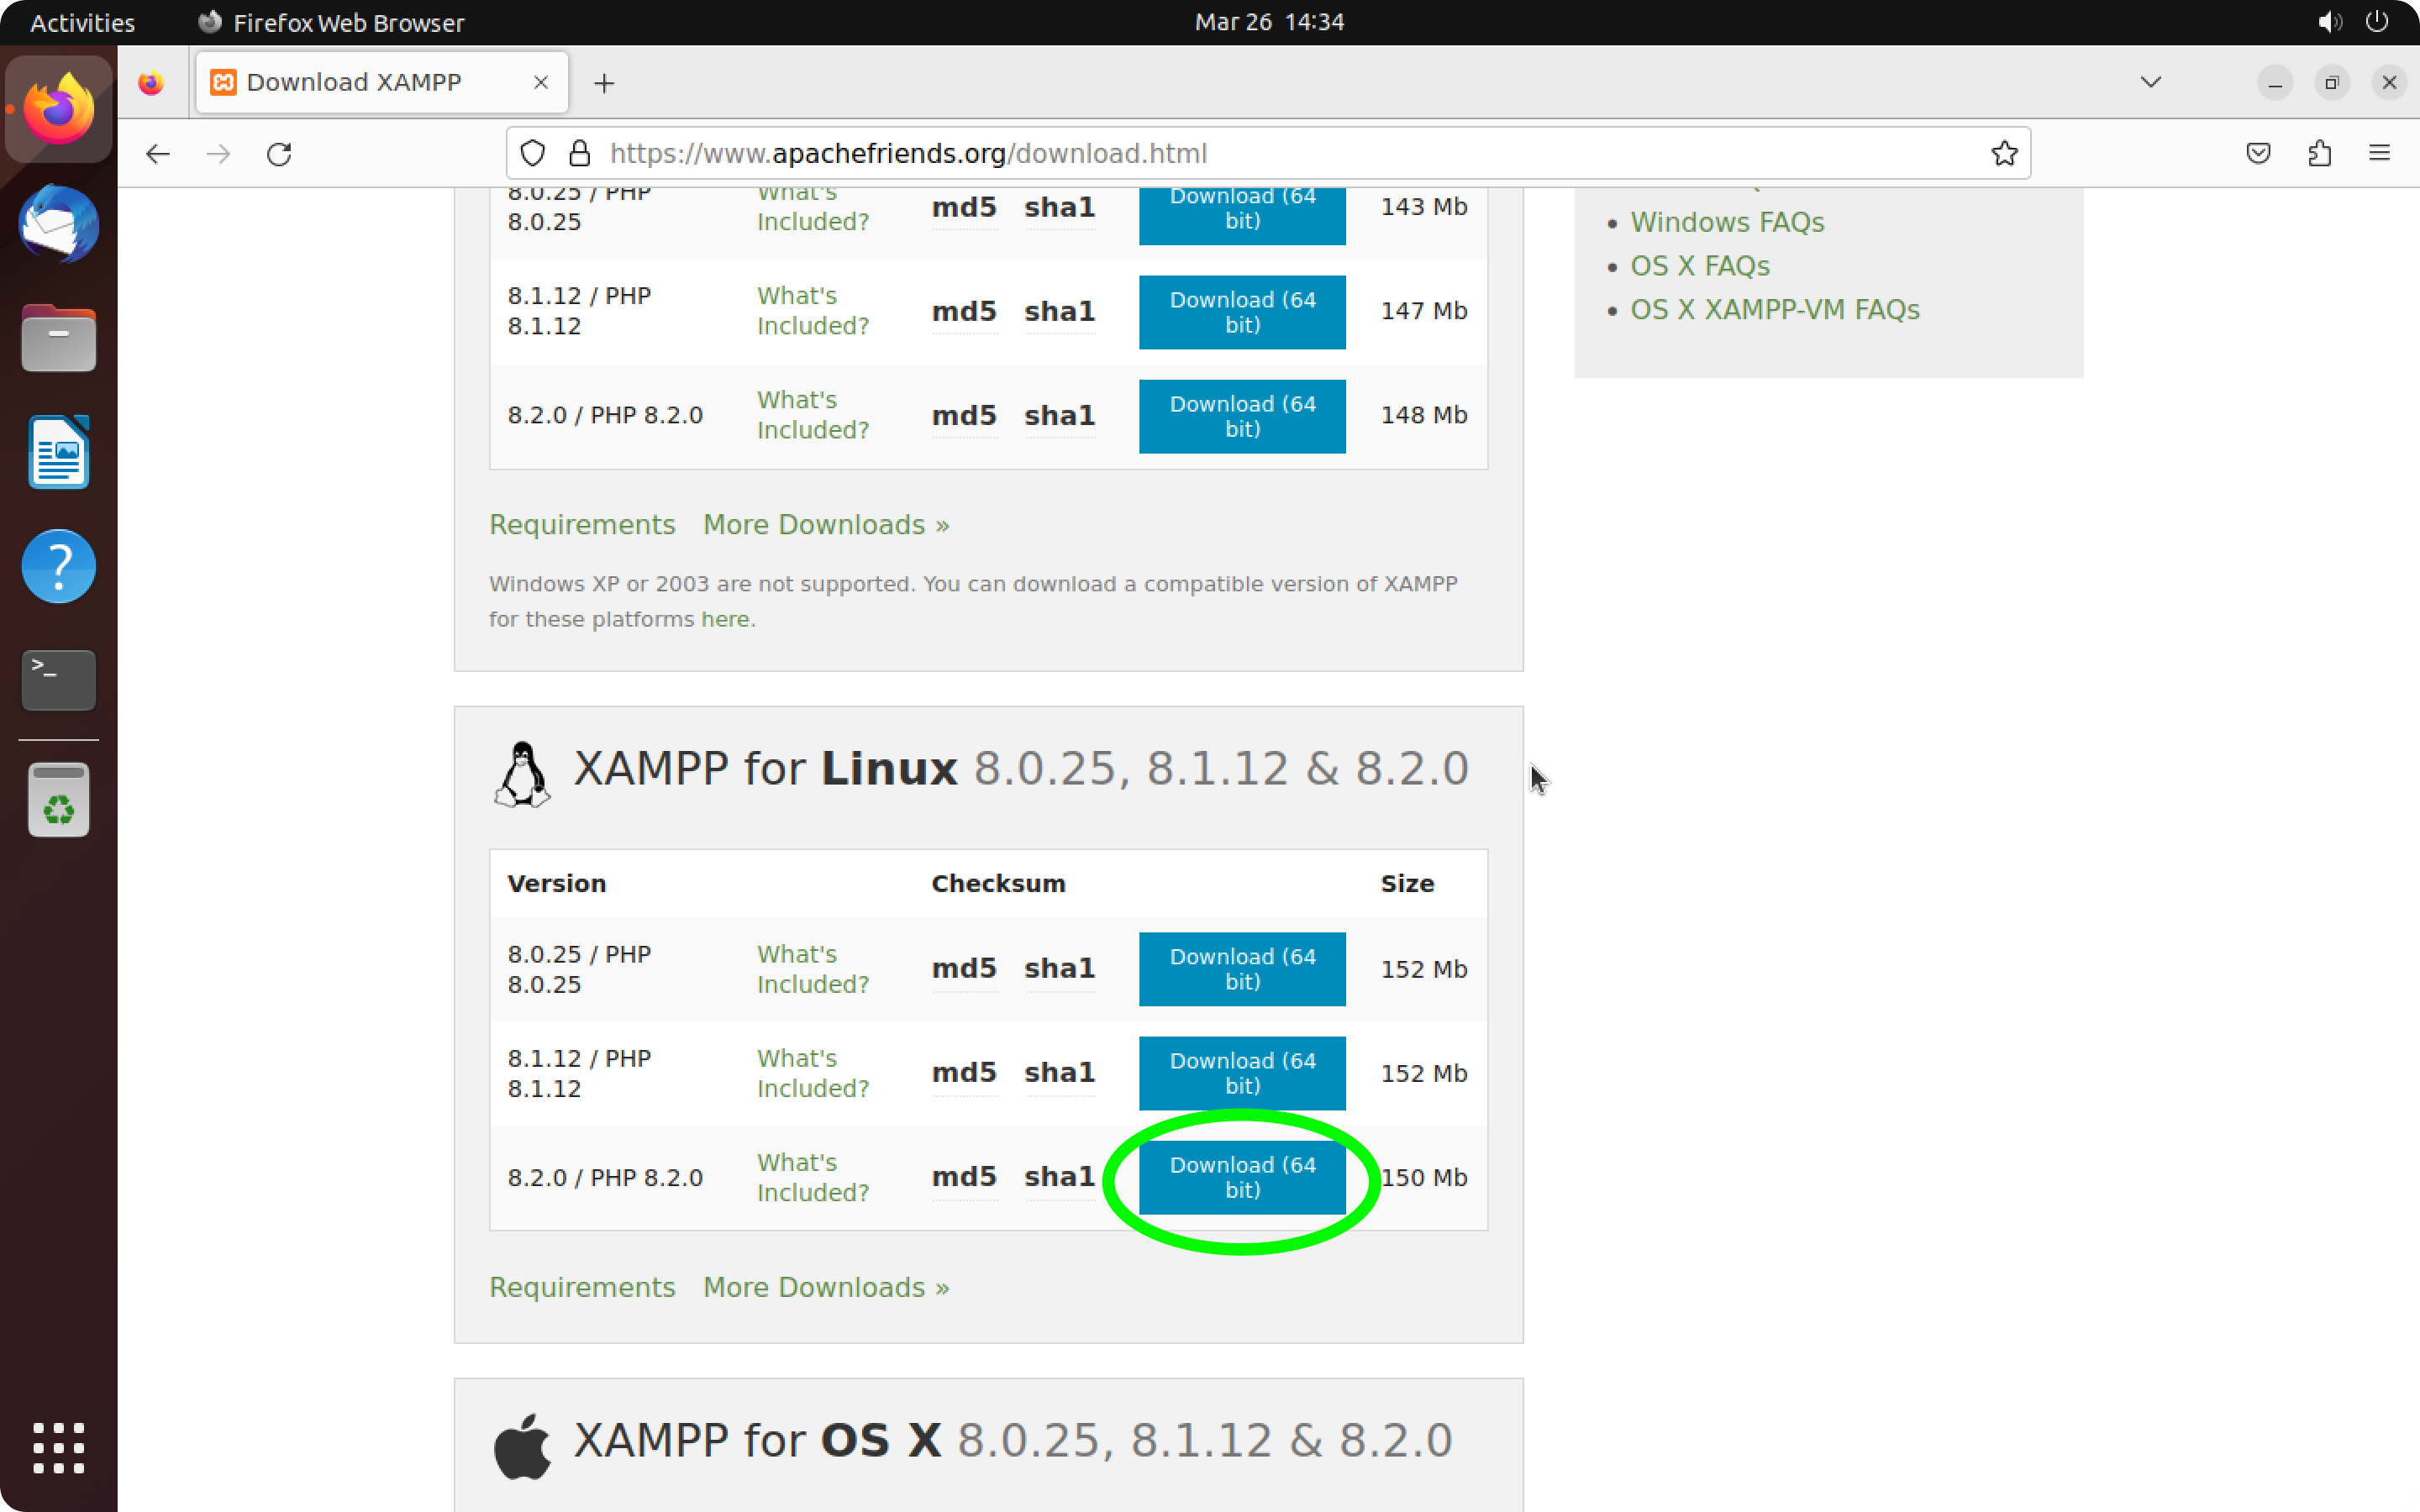
Task: Save page to Pocket
Action: (2258, 153)
